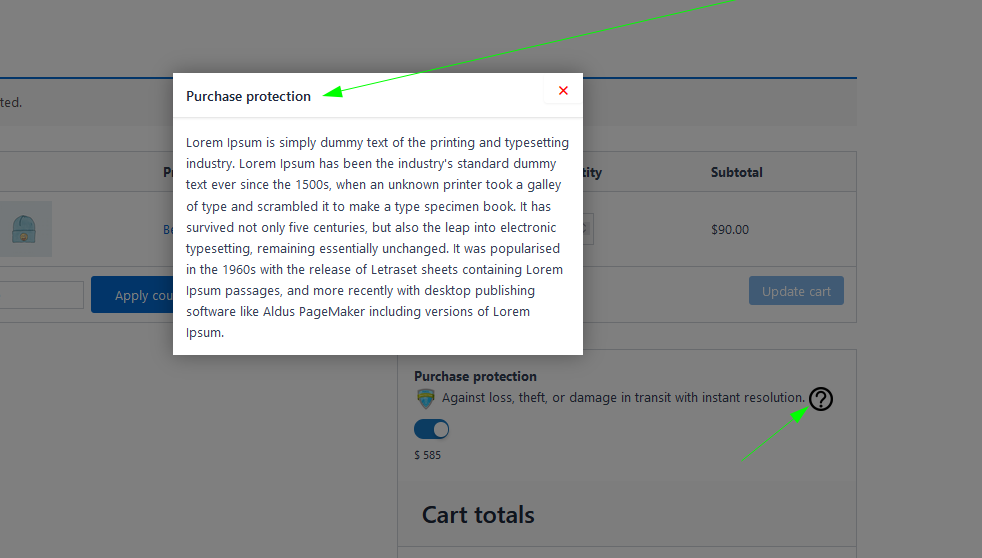Click the Purchase protection popup title

248,96
